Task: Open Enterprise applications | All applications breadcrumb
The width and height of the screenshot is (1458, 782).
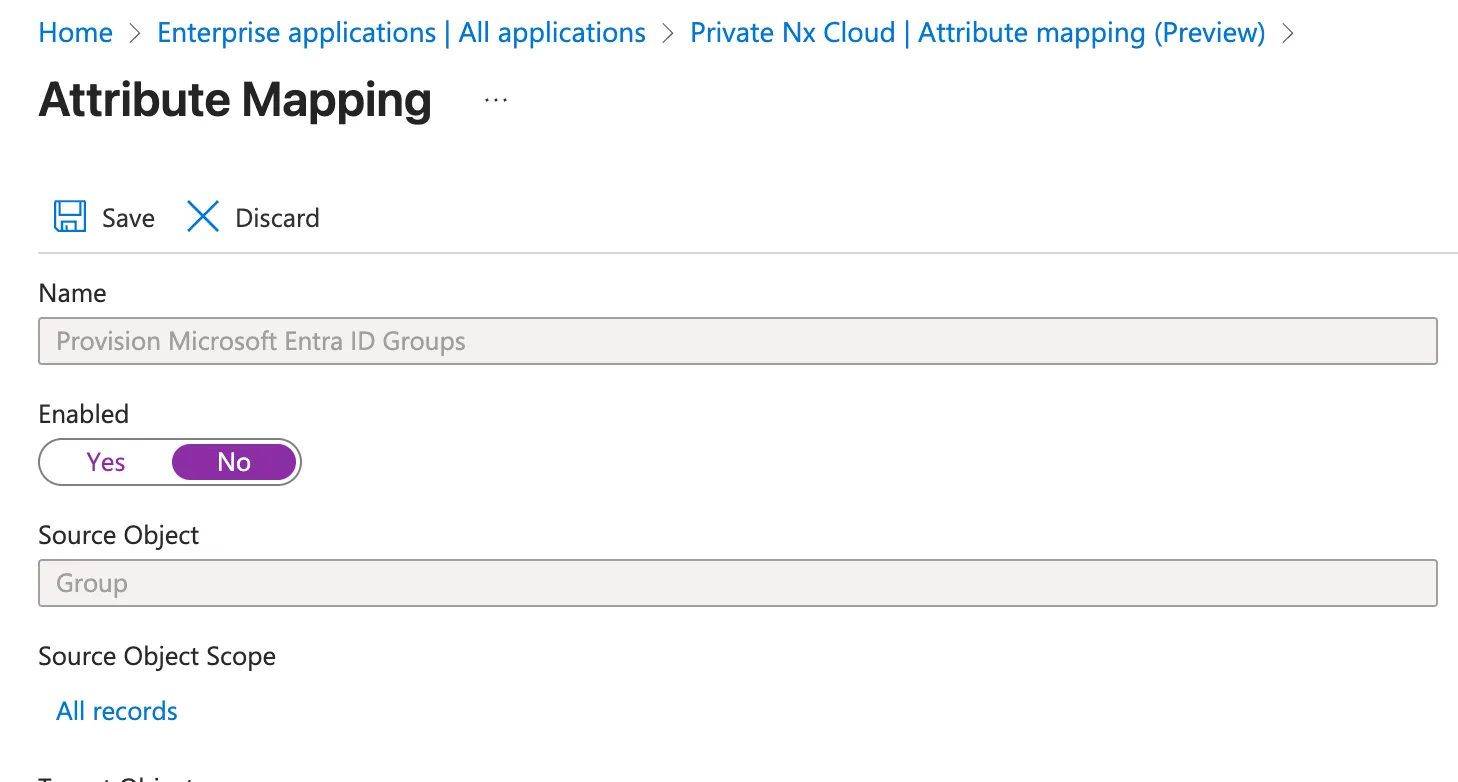Action: [x=402, y=33]
